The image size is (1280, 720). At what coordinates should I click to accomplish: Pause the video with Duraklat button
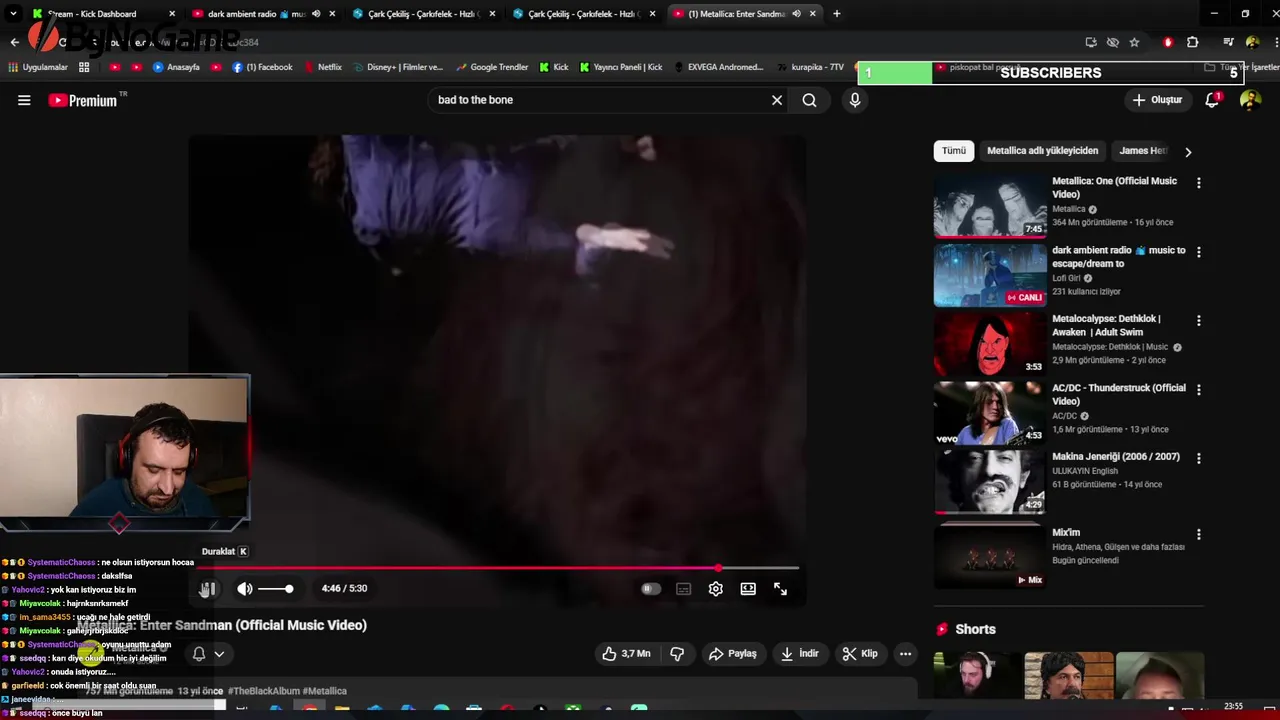click(x=208, y=589)
